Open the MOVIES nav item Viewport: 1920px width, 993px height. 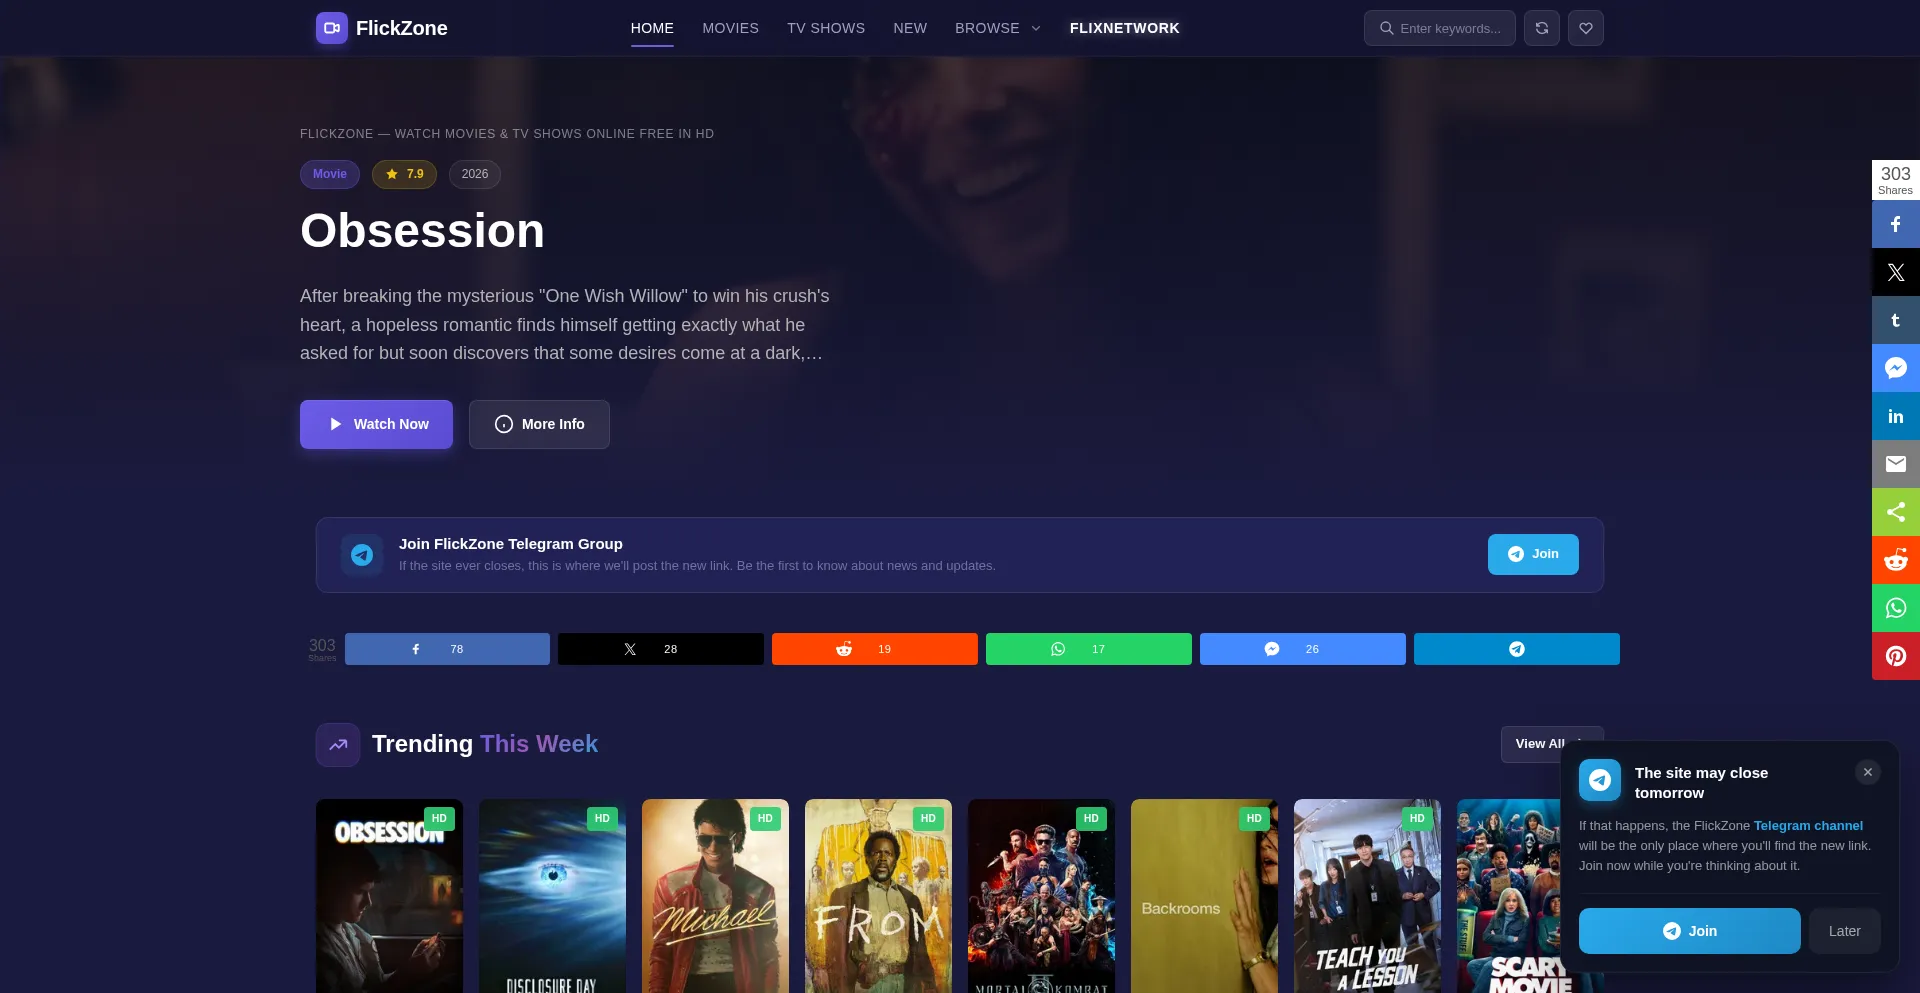[x=730, y=28]
